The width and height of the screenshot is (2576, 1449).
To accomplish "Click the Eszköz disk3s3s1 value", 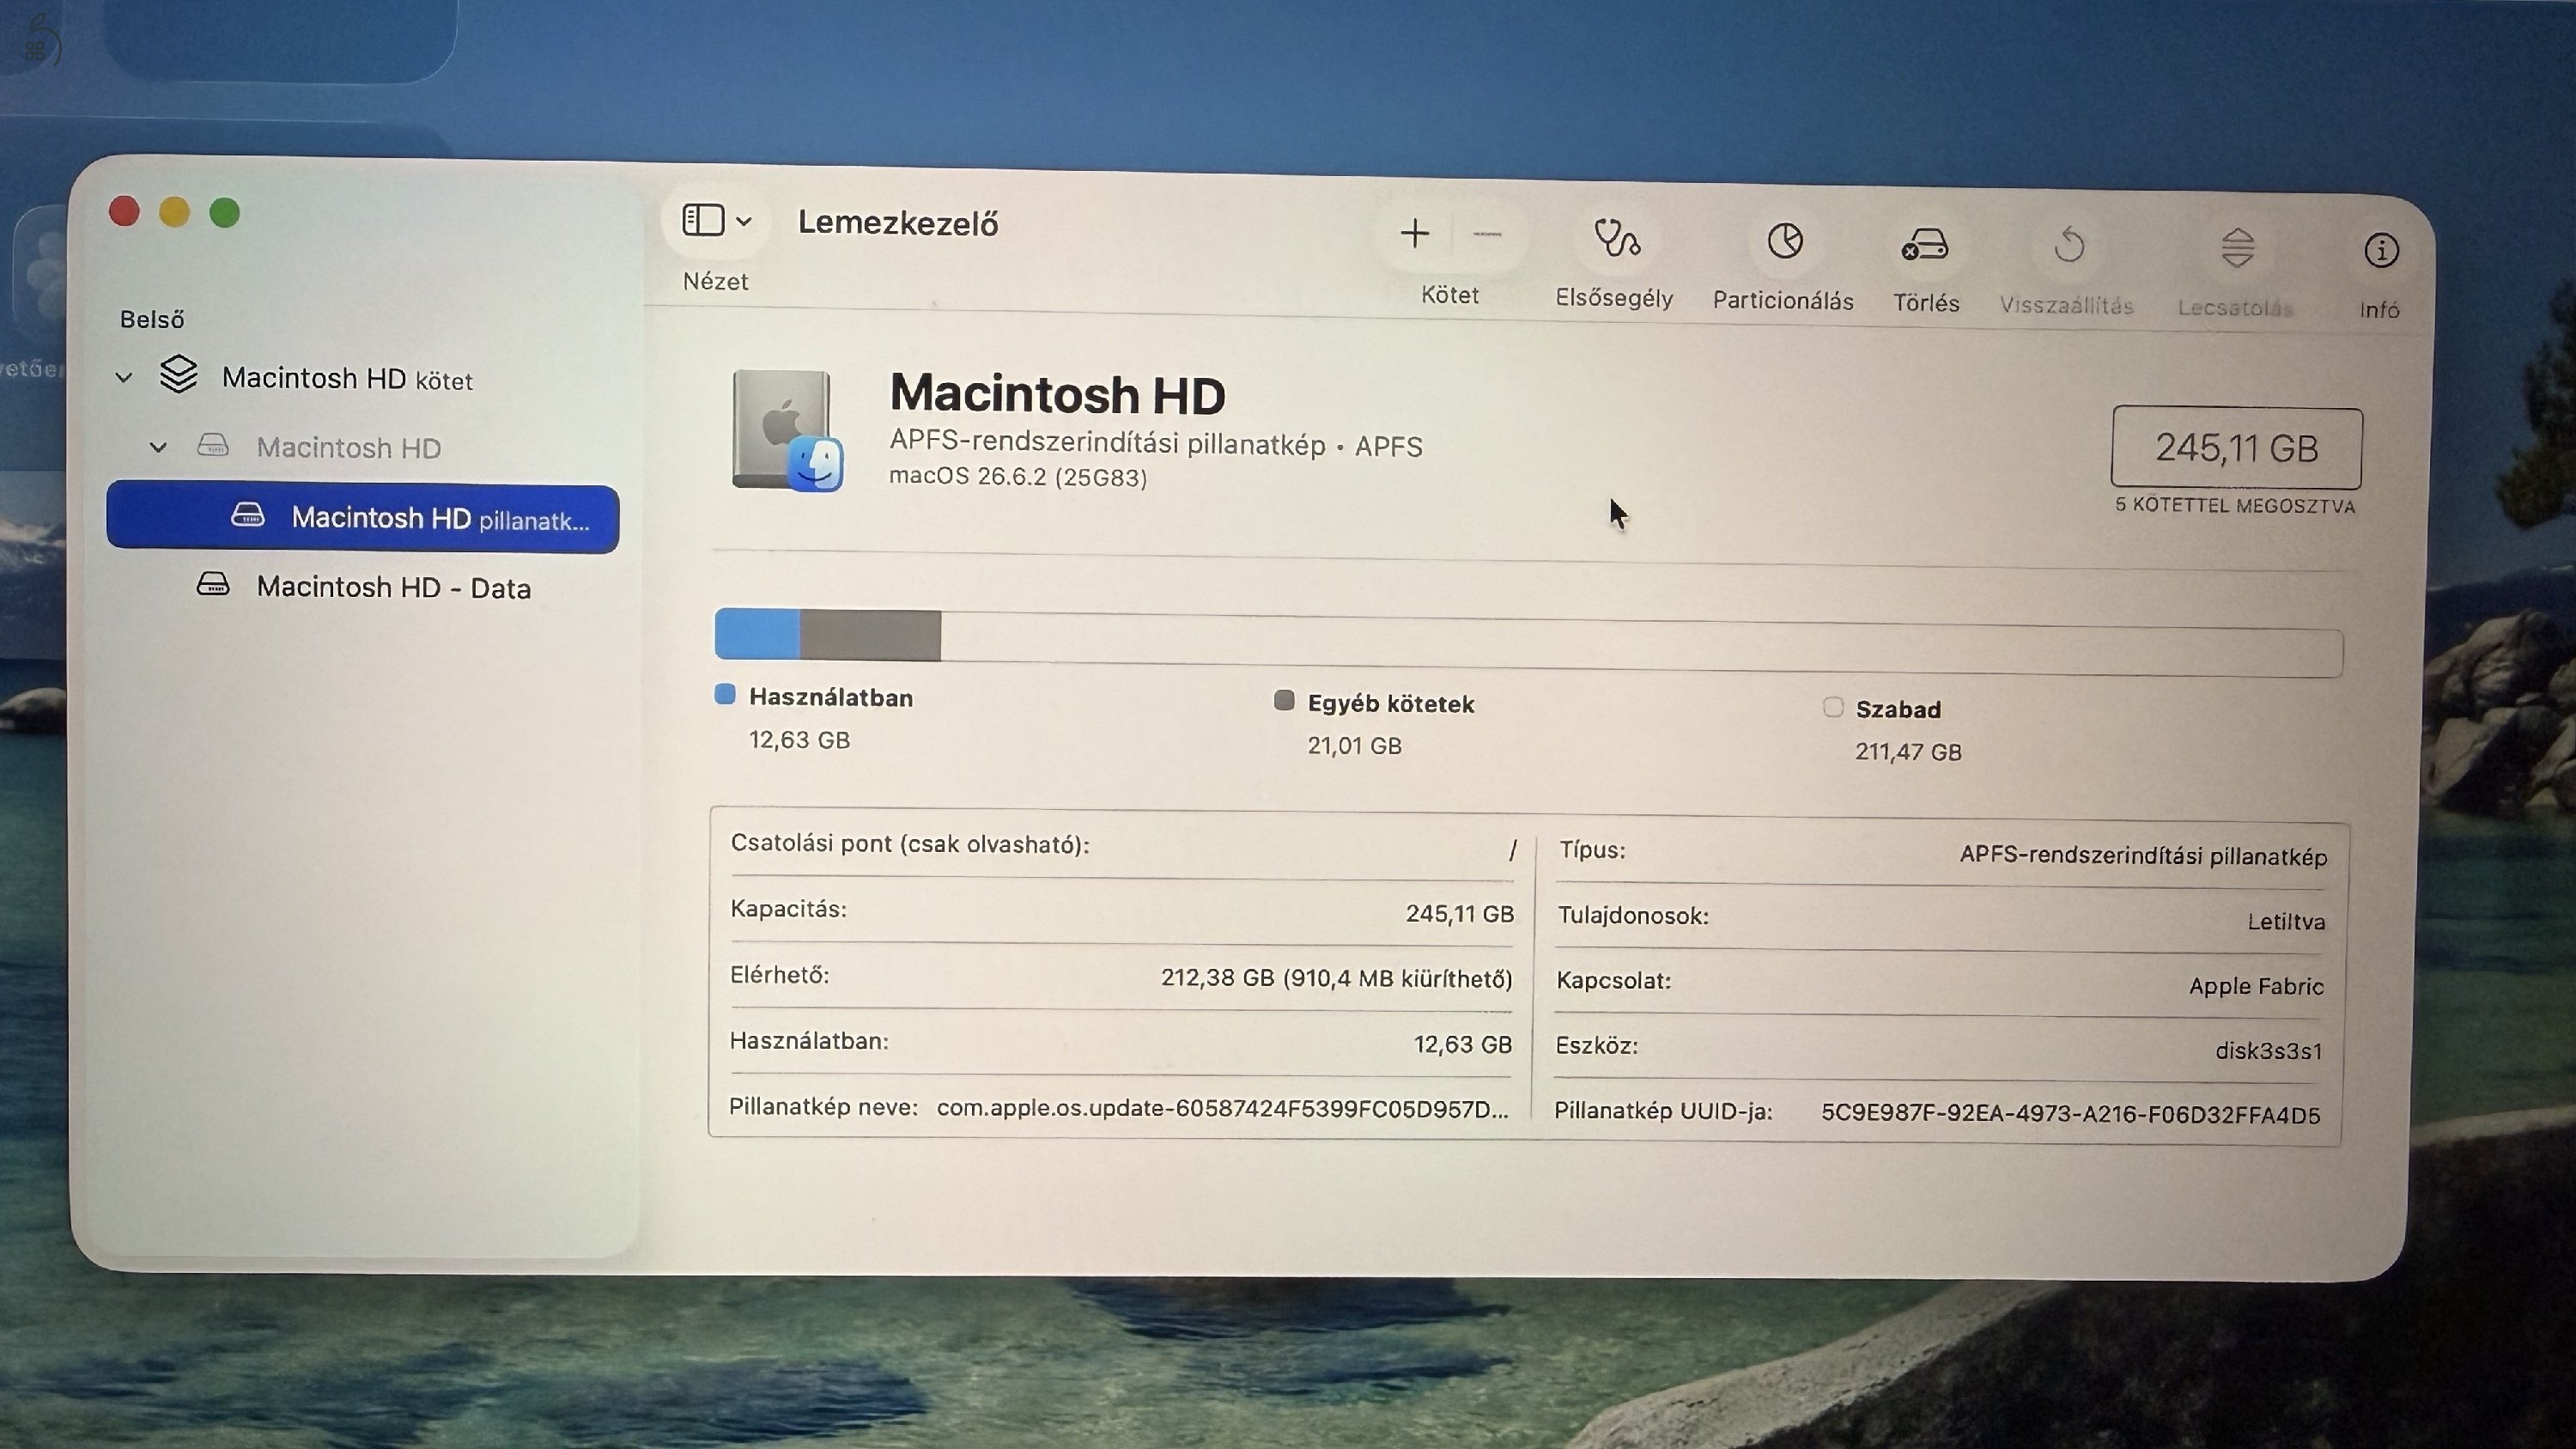I will tap(2268, 1051).
